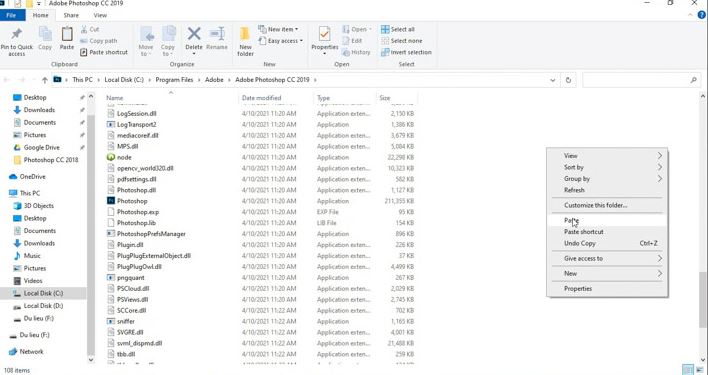Image resolution: width=708 pixels, height=375 pixels.
Task: Select the opencv_world320.dll file
Action: pos(145,168)
